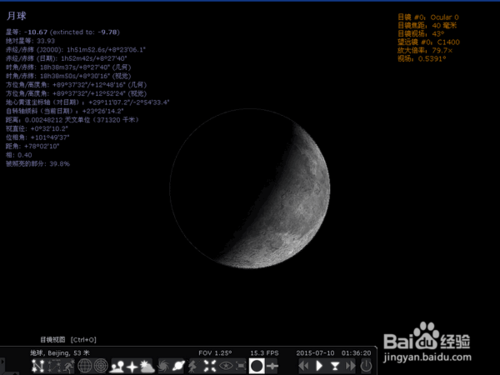Toggle the azimuthal grid
The width and height of the screenshot is (500, 375).
point(101,366)
